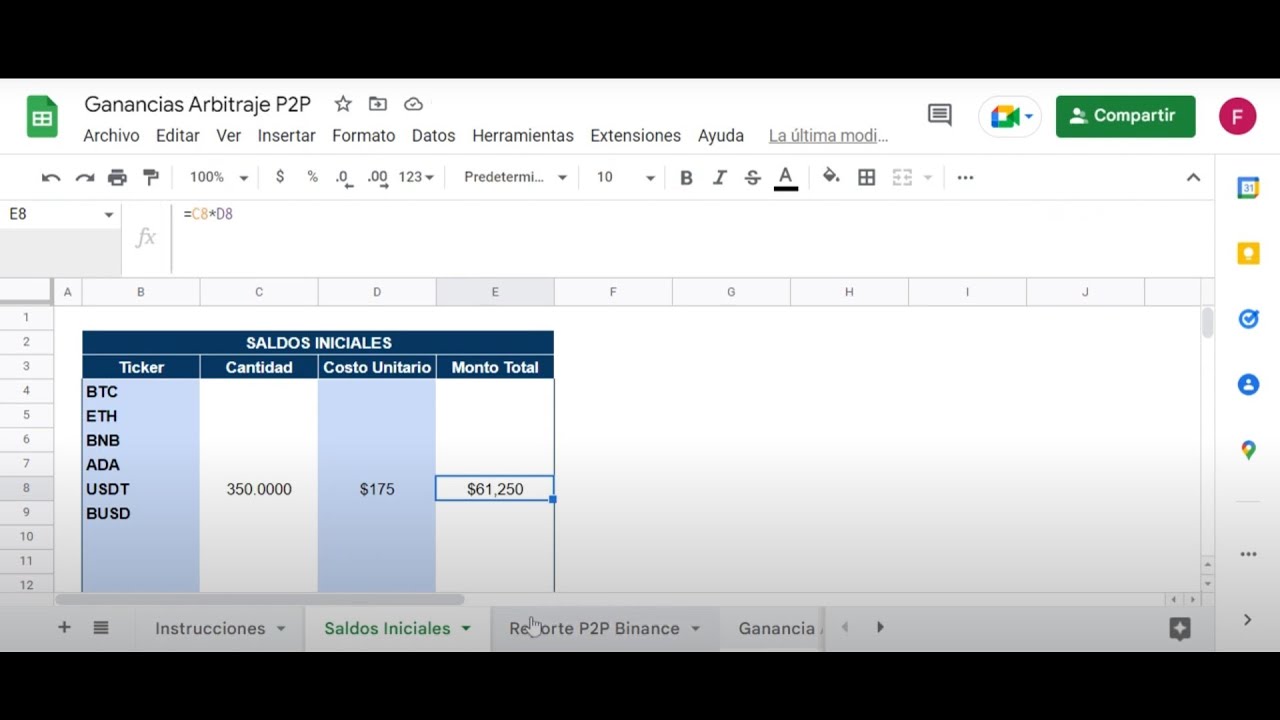1280x720 pixels.
Task: Toggle bold formatting
Action: 686,177
